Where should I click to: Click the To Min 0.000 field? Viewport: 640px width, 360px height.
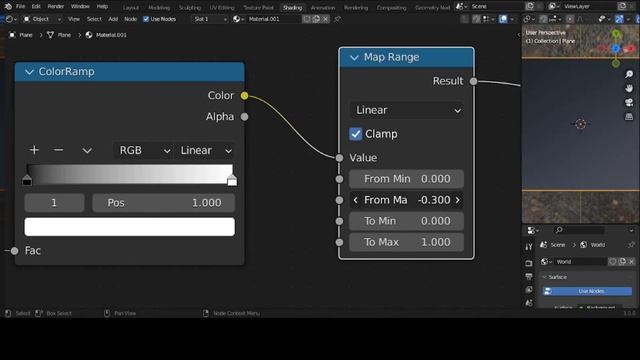(407, 221)
